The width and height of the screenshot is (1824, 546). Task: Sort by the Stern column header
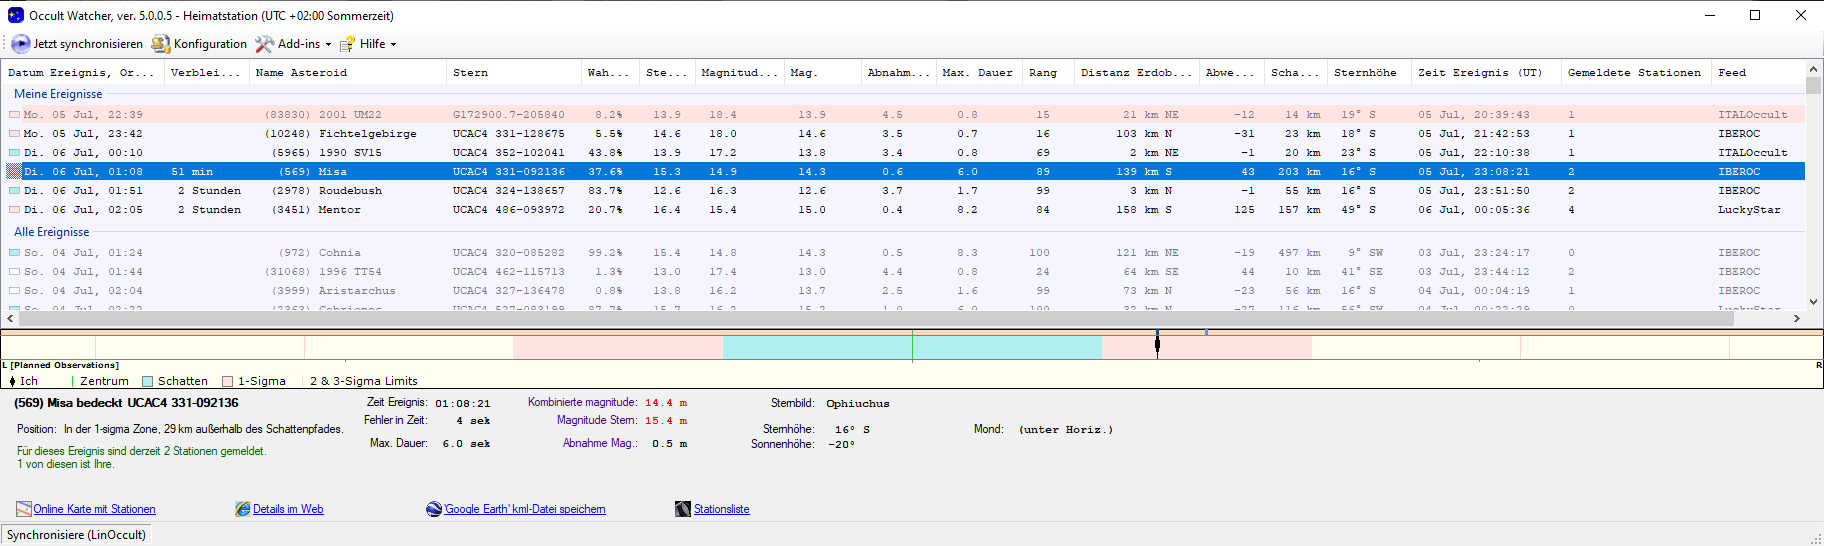(470, 73)
